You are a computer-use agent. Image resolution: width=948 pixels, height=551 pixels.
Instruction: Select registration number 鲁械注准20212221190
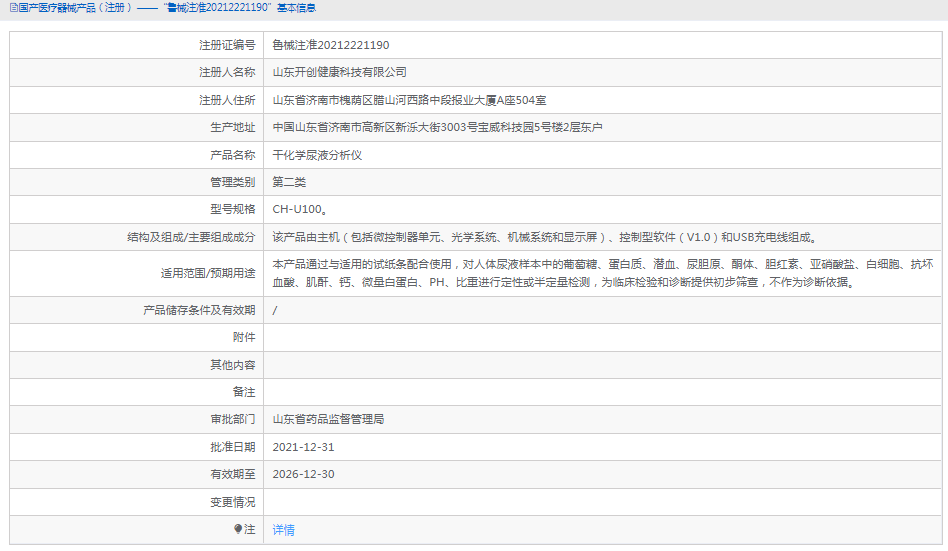click(331, 45)
